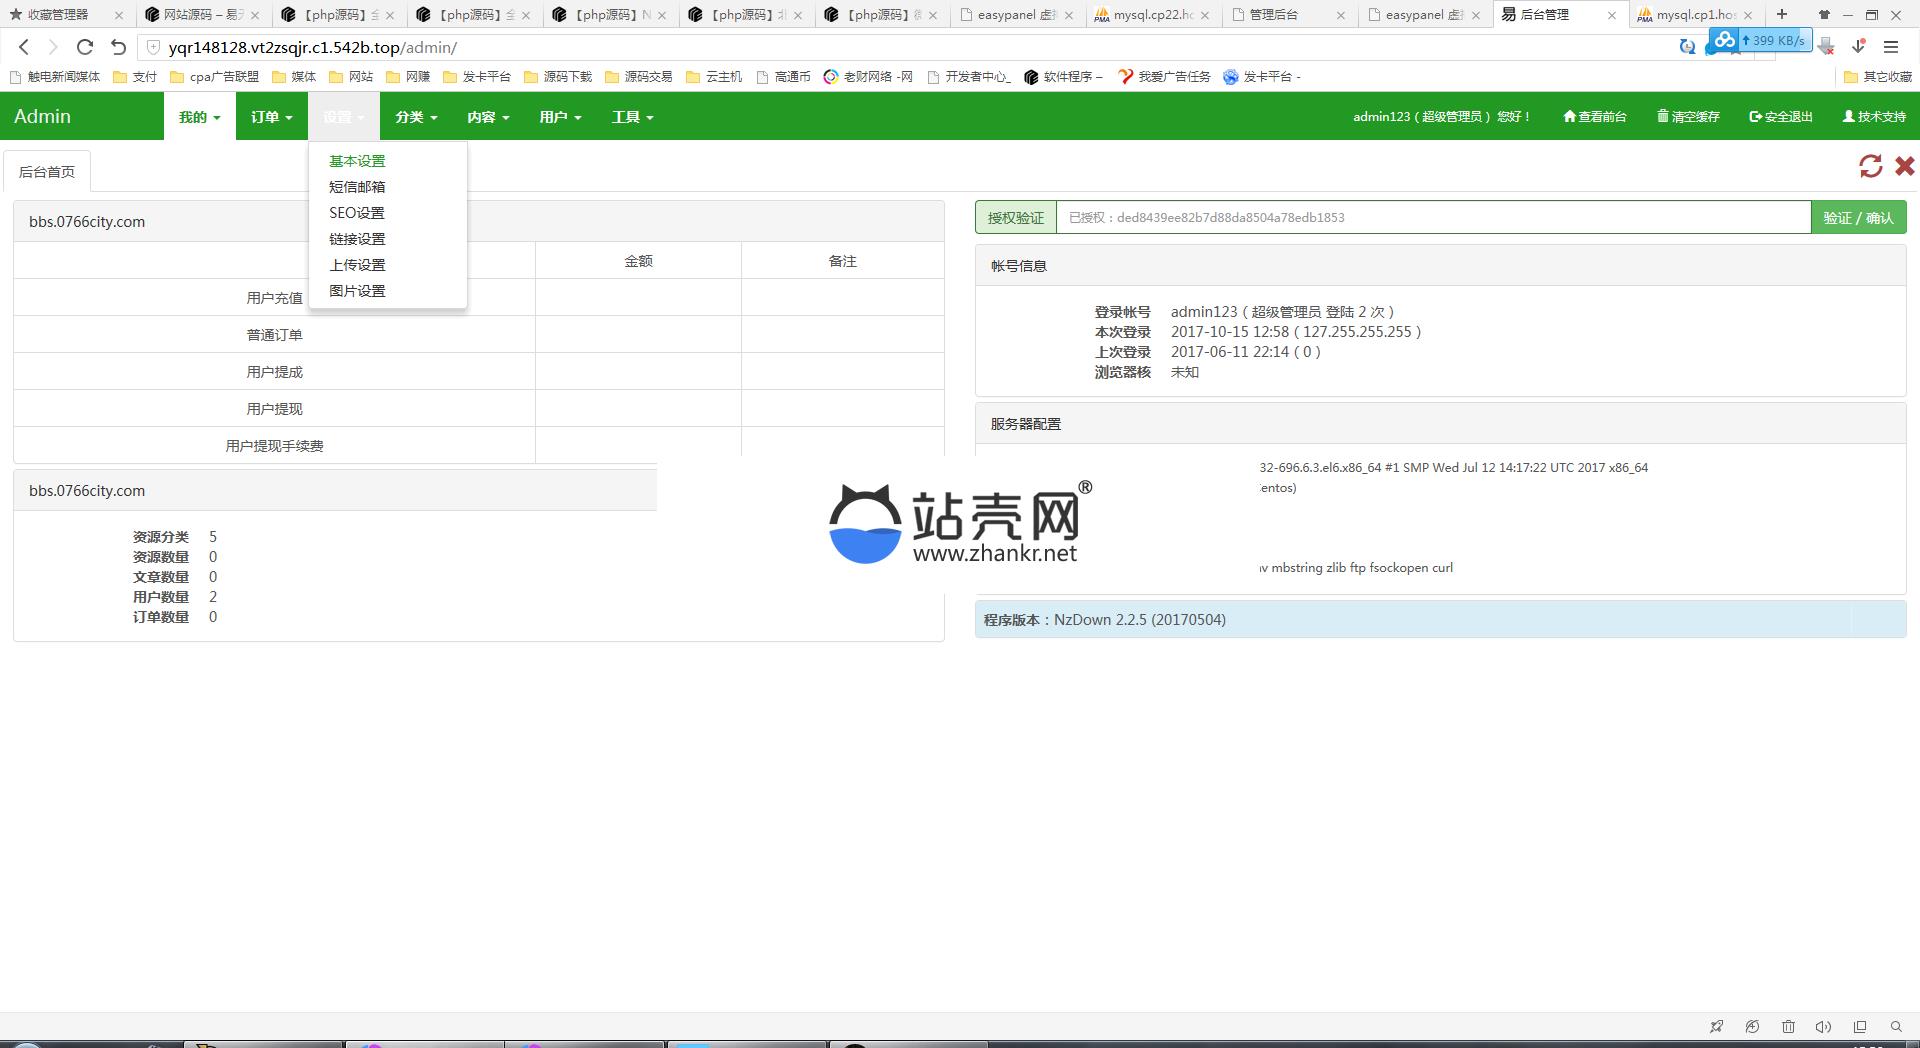Select 基本设置 from settings menu
Image resolution: width=1920 pixels, height=1048 pixels.
[x=357, y=161]
